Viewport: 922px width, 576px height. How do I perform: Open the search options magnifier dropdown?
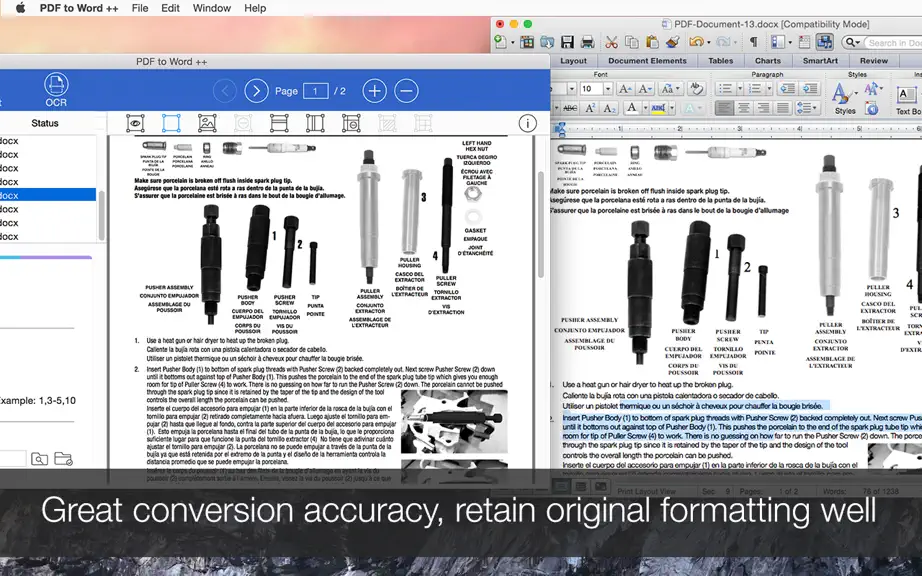coord(853,42)
